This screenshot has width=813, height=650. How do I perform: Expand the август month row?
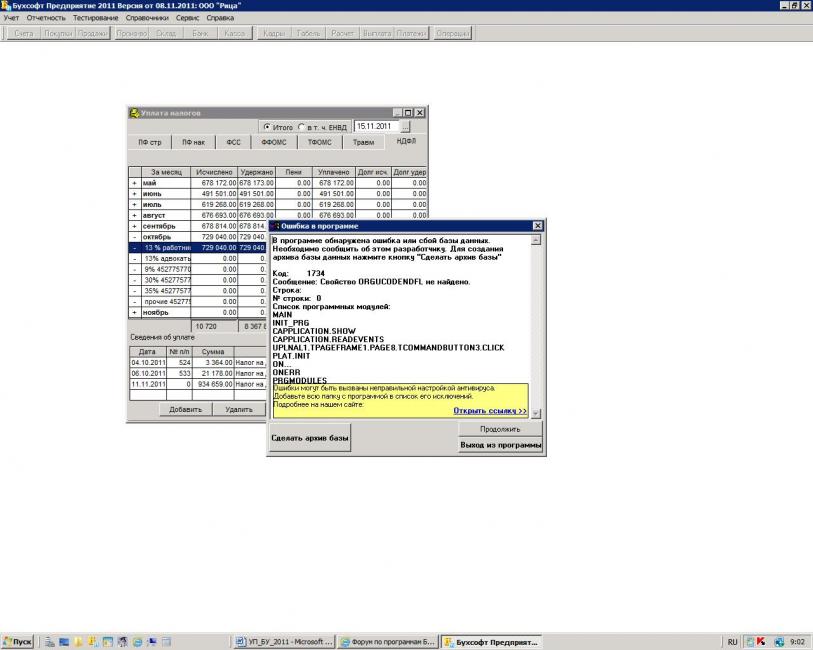(x=134, y=215)
